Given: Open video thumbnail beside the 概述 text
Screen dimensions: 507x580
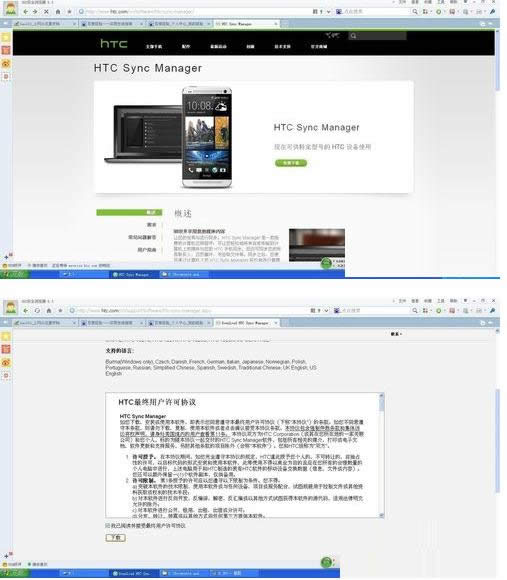Looking at the screenshot, I should (x=317, y=245).
